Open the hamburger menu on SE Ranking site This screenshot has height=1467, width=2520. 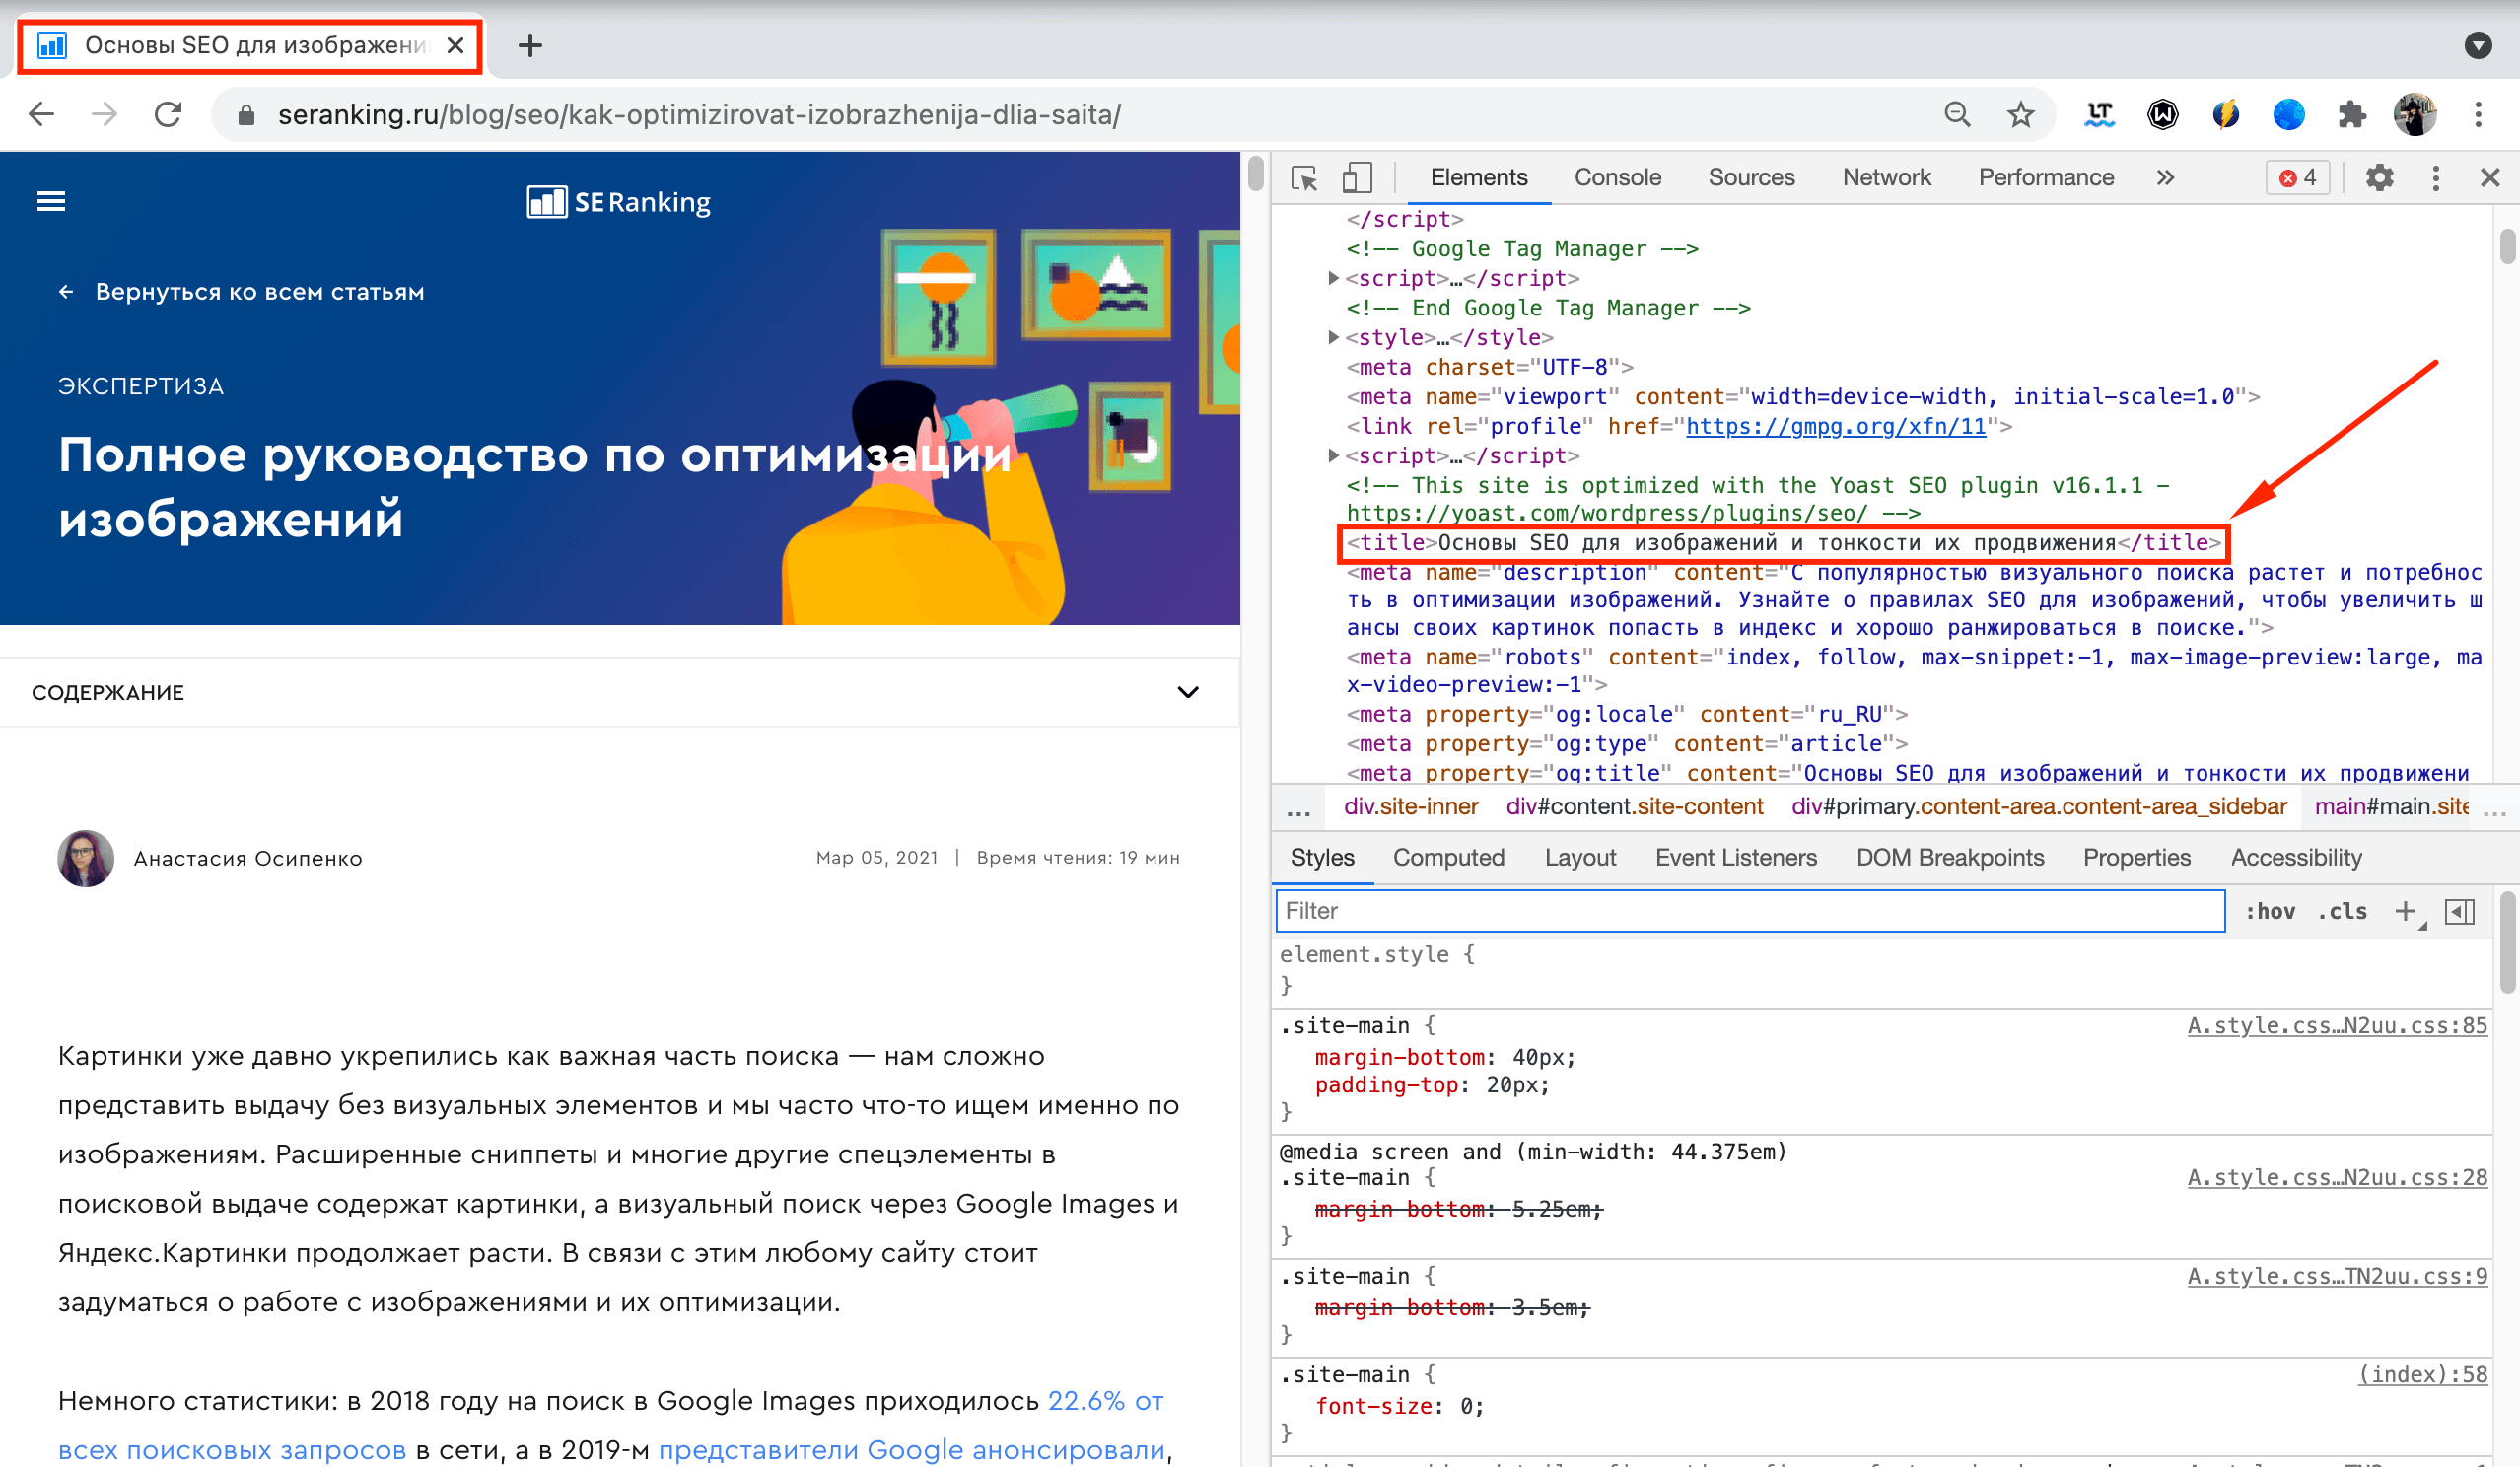tap(51, 202)
